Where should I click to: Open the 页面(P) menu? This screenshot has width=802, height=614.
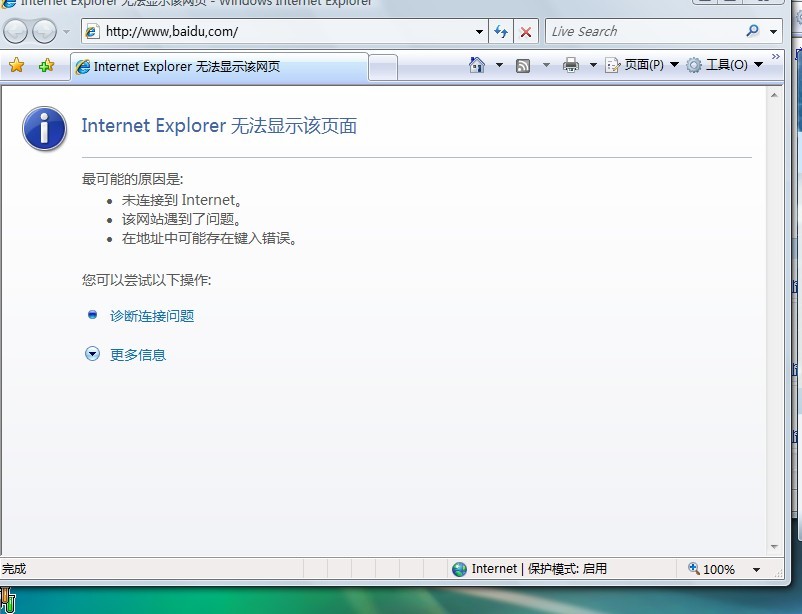click(x=641, y=63)
